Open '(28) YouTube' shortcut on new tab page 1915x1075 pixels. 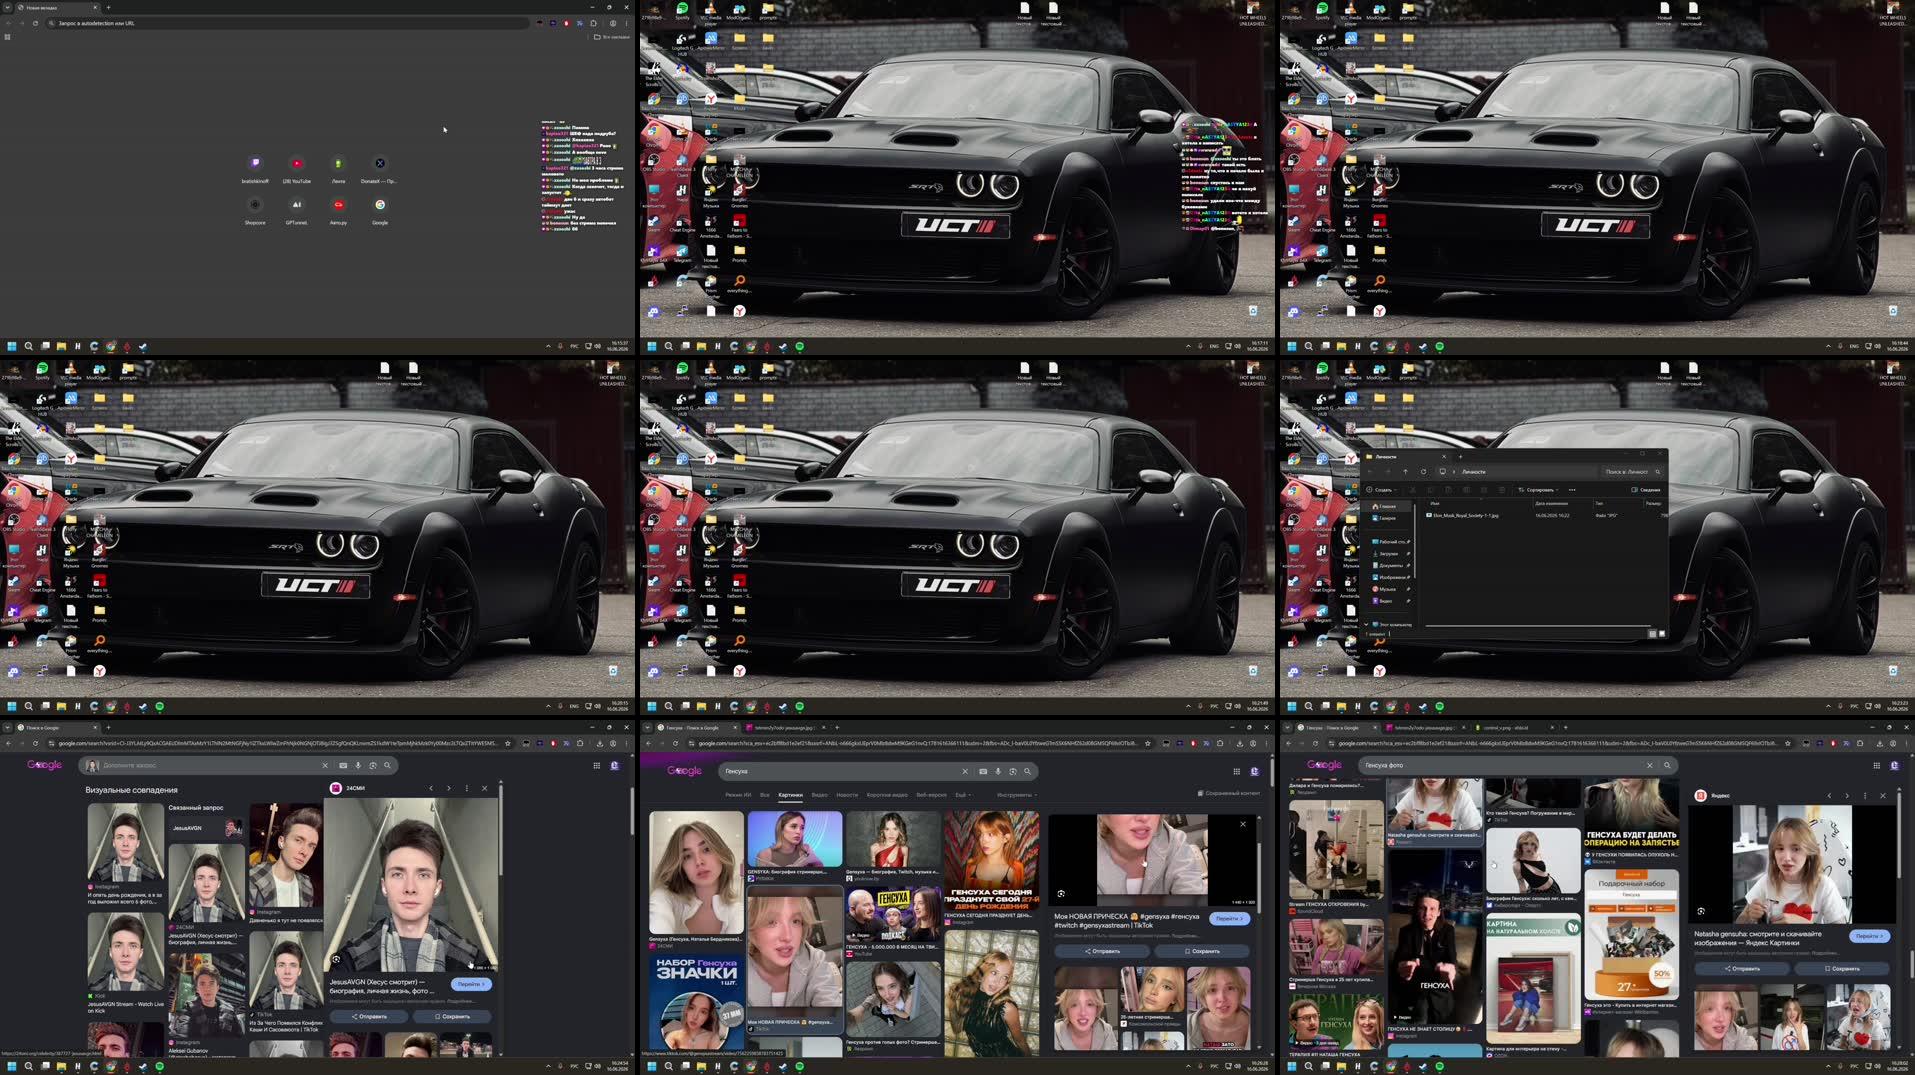coord(297,168)
